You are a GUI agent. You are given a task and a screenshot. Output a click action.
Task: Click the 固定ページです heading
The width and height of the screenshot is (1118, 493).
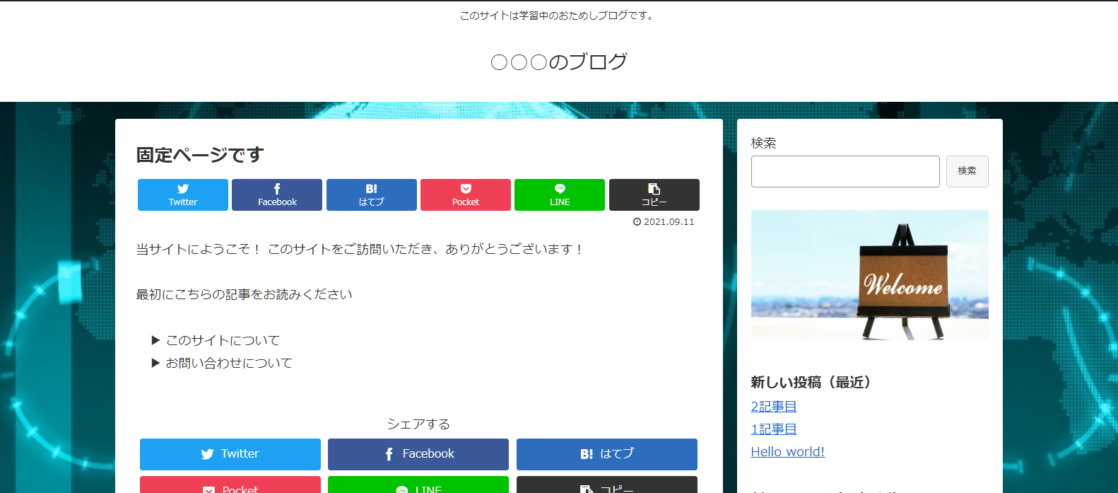click(x=200, y=155)
